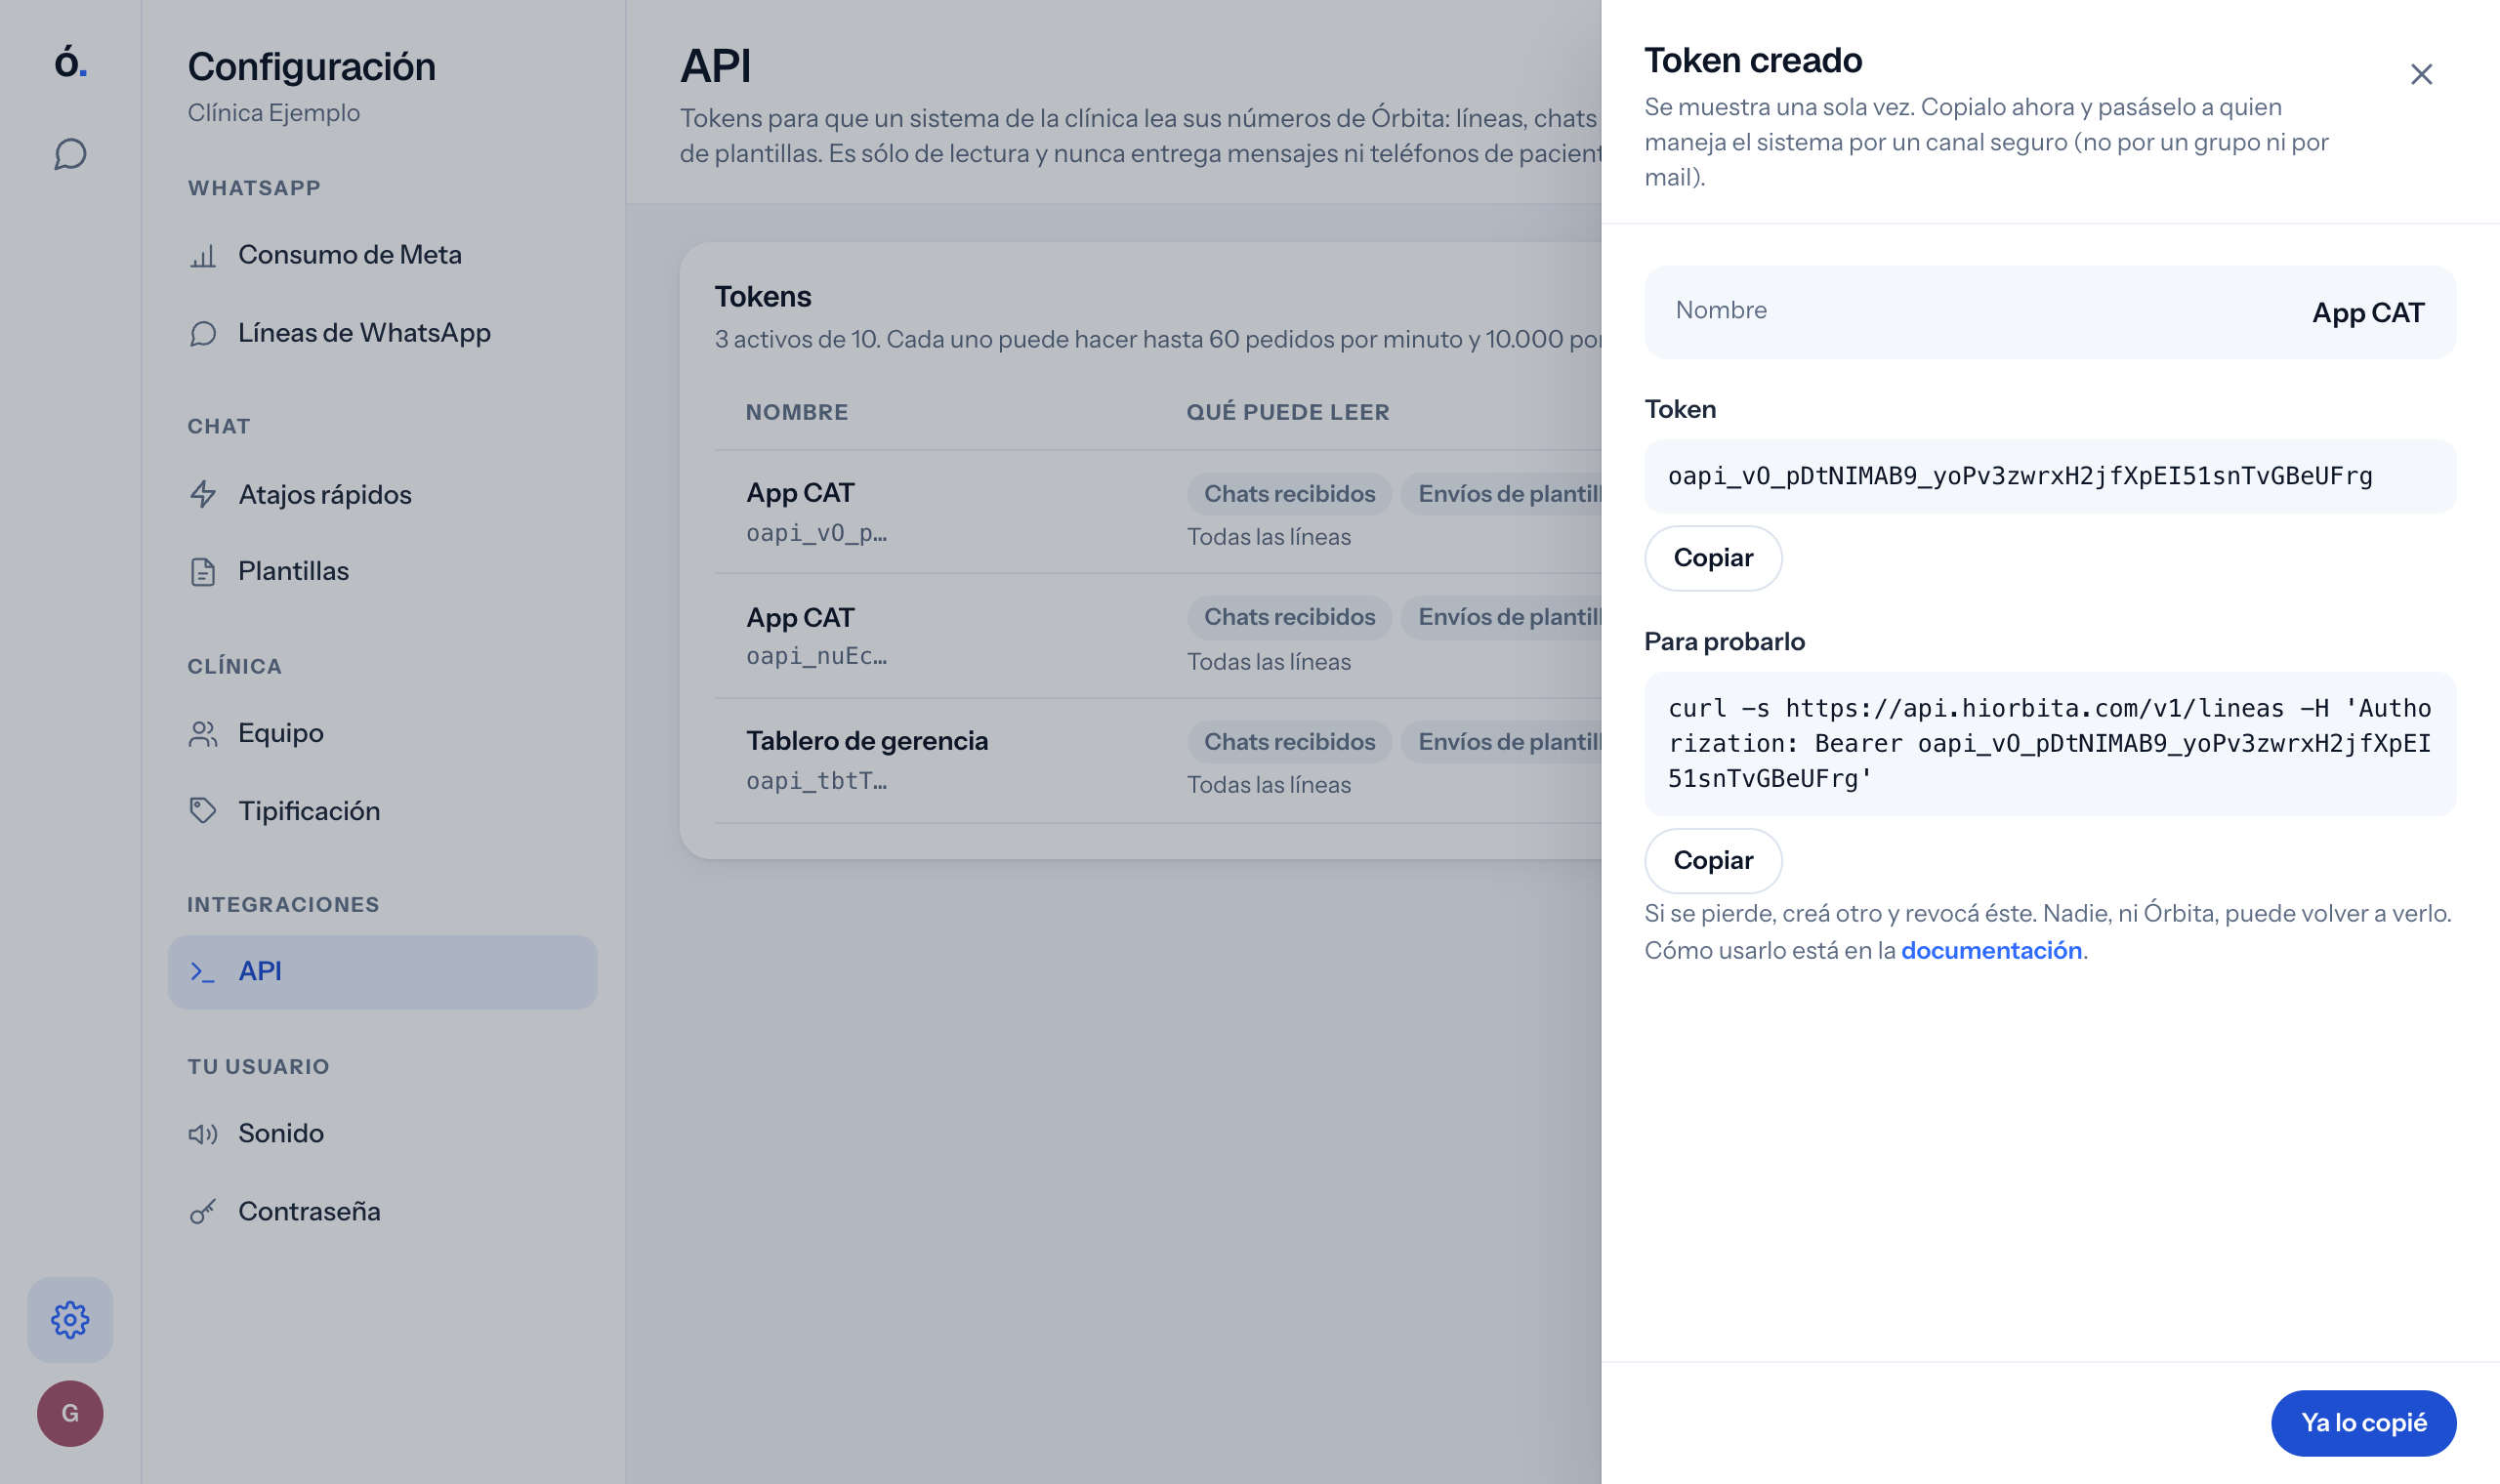Click the NOMBRE column header

tap(797, 412)
